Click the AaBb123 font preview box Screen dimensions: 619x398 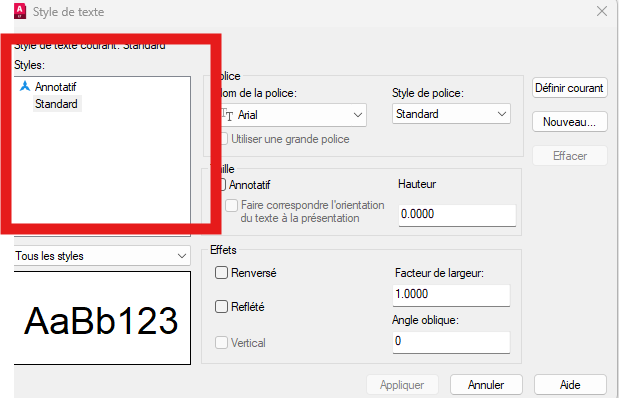click(x=102, y=318)
